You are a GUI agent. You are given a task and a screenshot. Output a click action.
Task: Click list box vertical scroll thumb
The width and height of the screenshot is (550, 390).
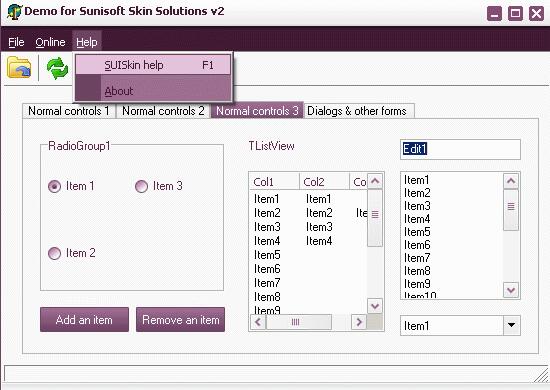click(511, 210)
